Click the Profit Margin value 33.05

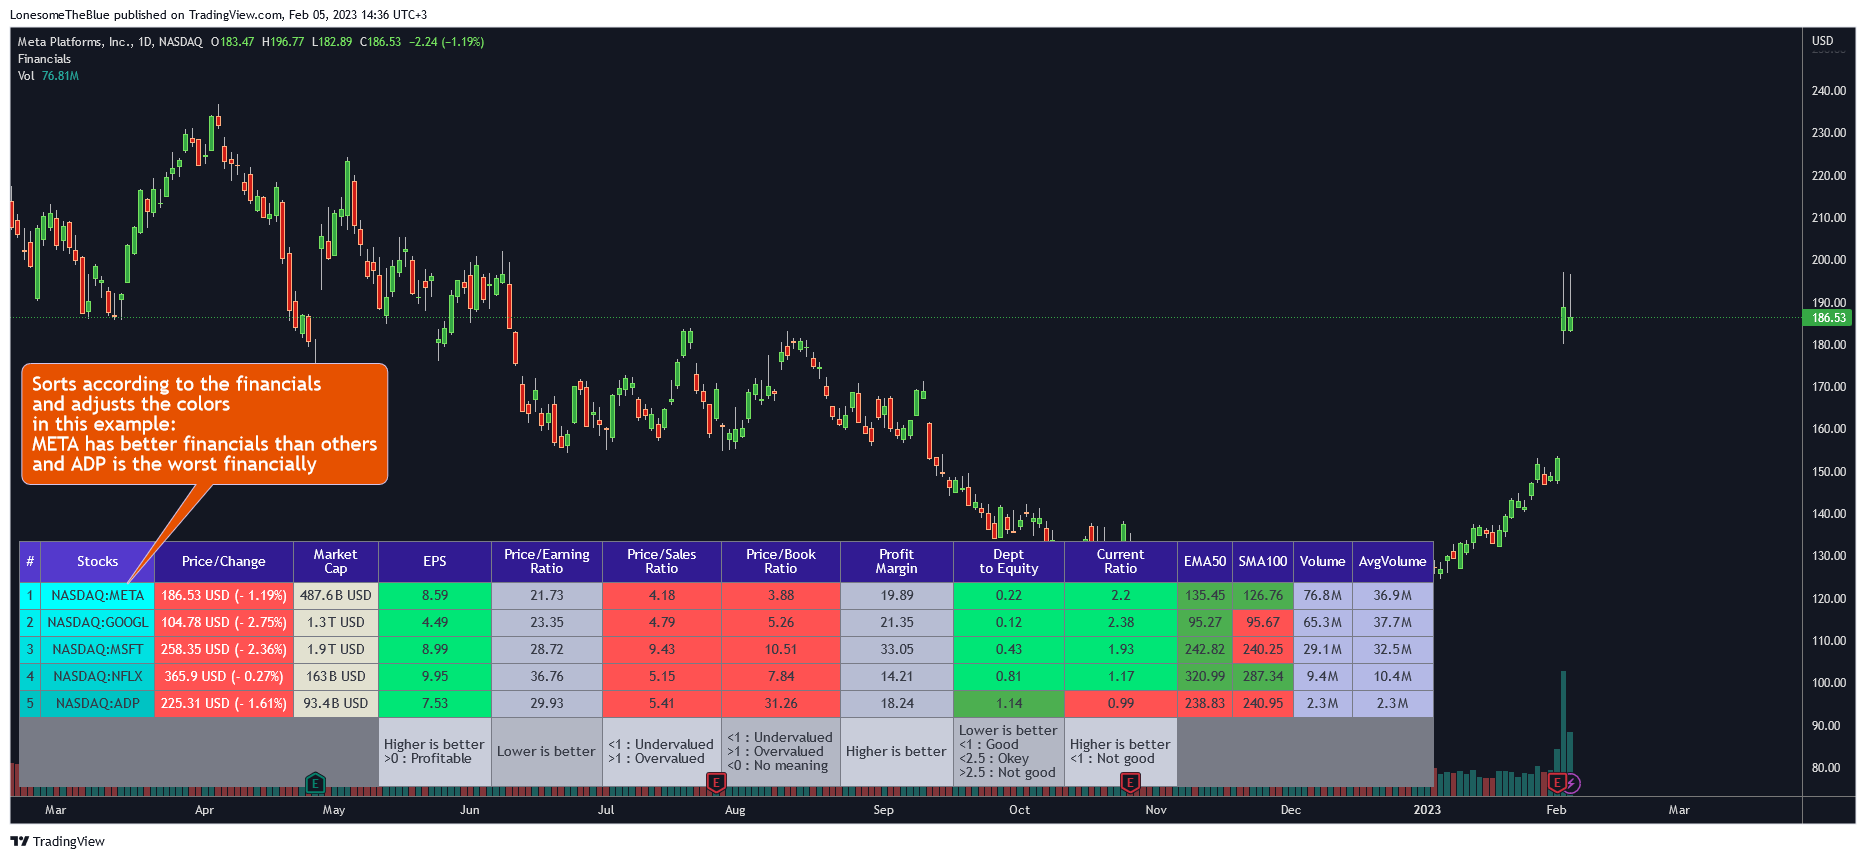click(x=897, y=650)
